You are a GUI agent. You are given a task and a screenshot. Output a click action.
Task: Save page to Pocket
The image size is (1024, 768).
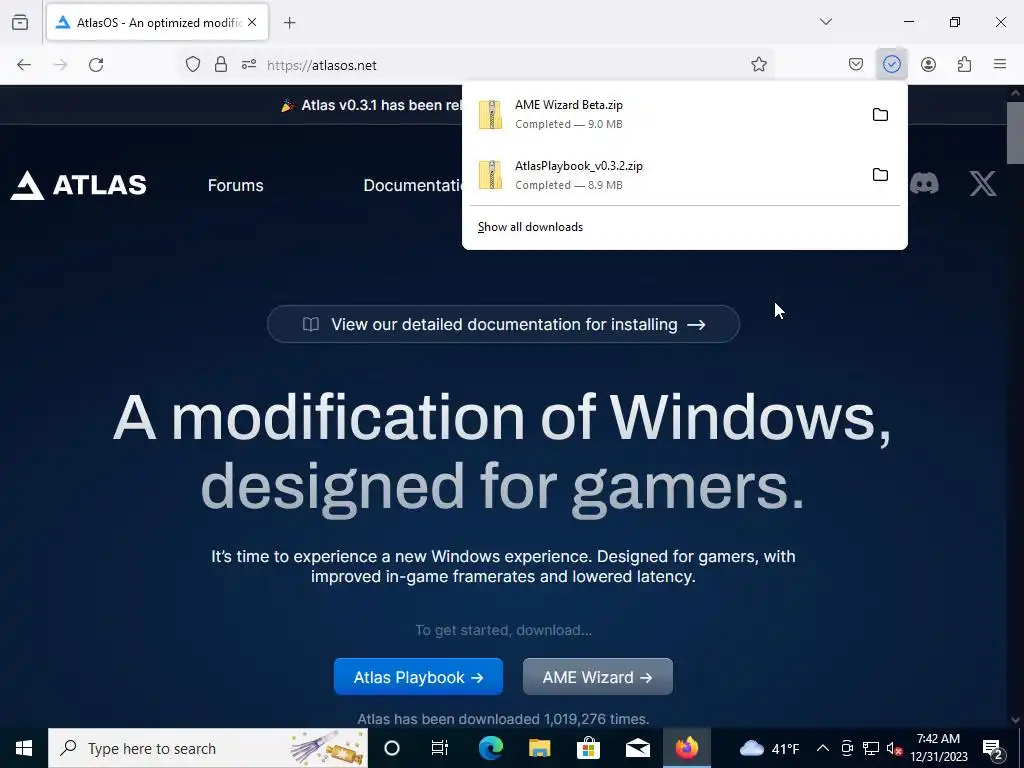[x=856, y=65]
